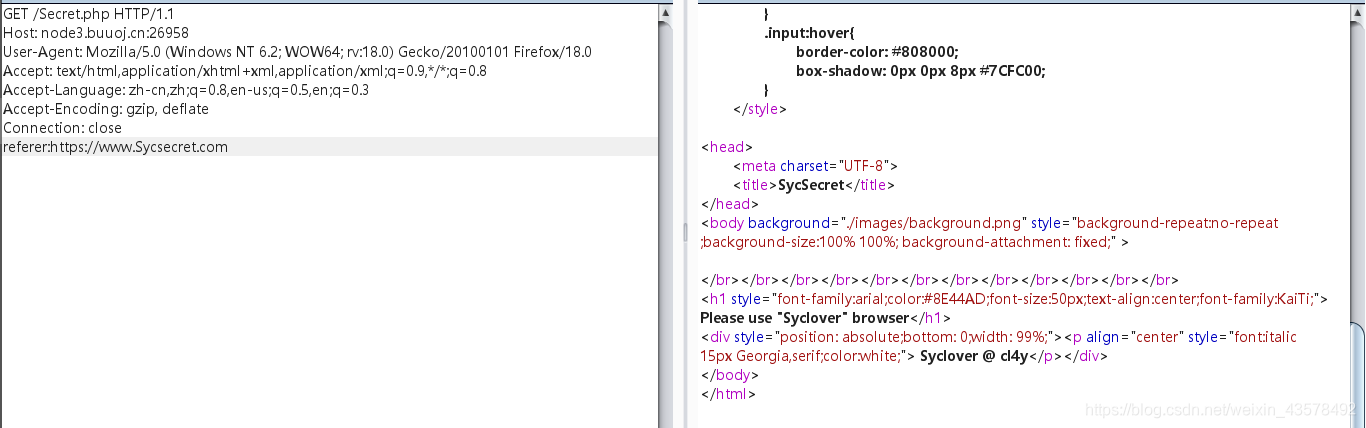
Task: Click the Accept: text/html header line
Action: click(x=245, y=70)
